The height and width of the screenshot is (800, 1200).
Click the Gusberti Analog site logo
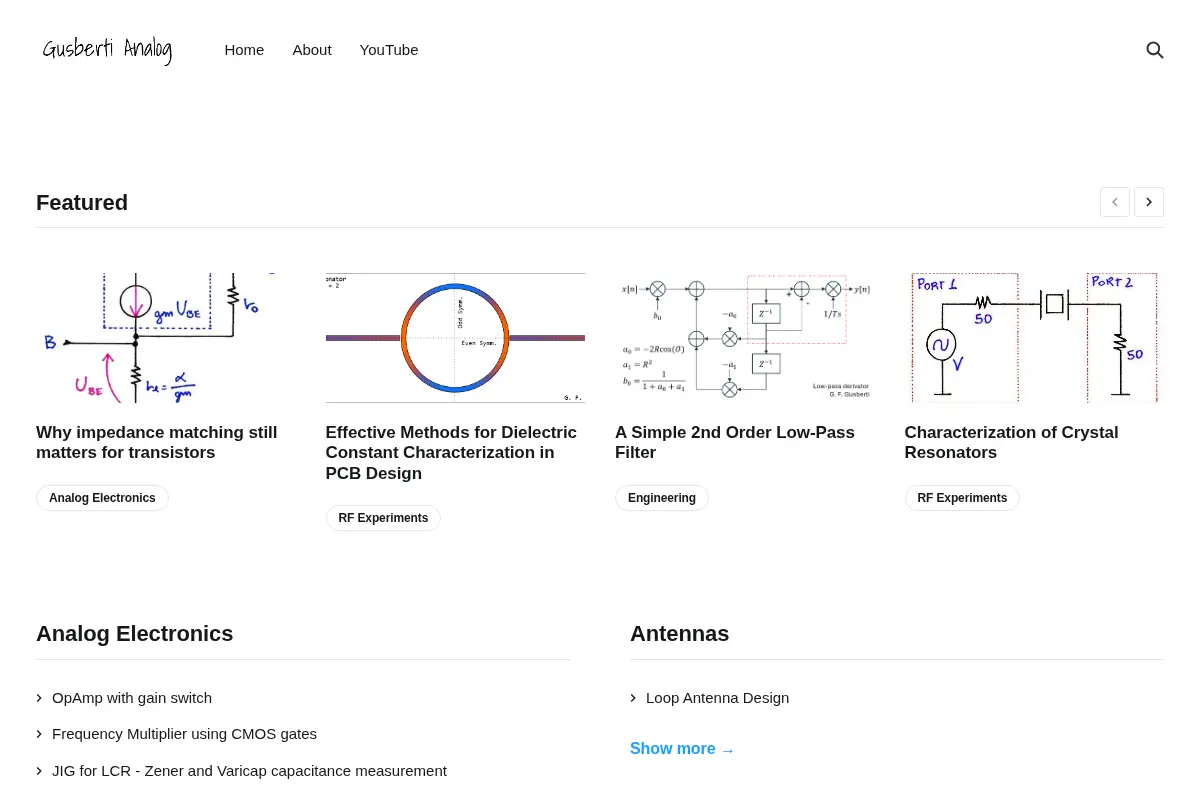(107, 50)
